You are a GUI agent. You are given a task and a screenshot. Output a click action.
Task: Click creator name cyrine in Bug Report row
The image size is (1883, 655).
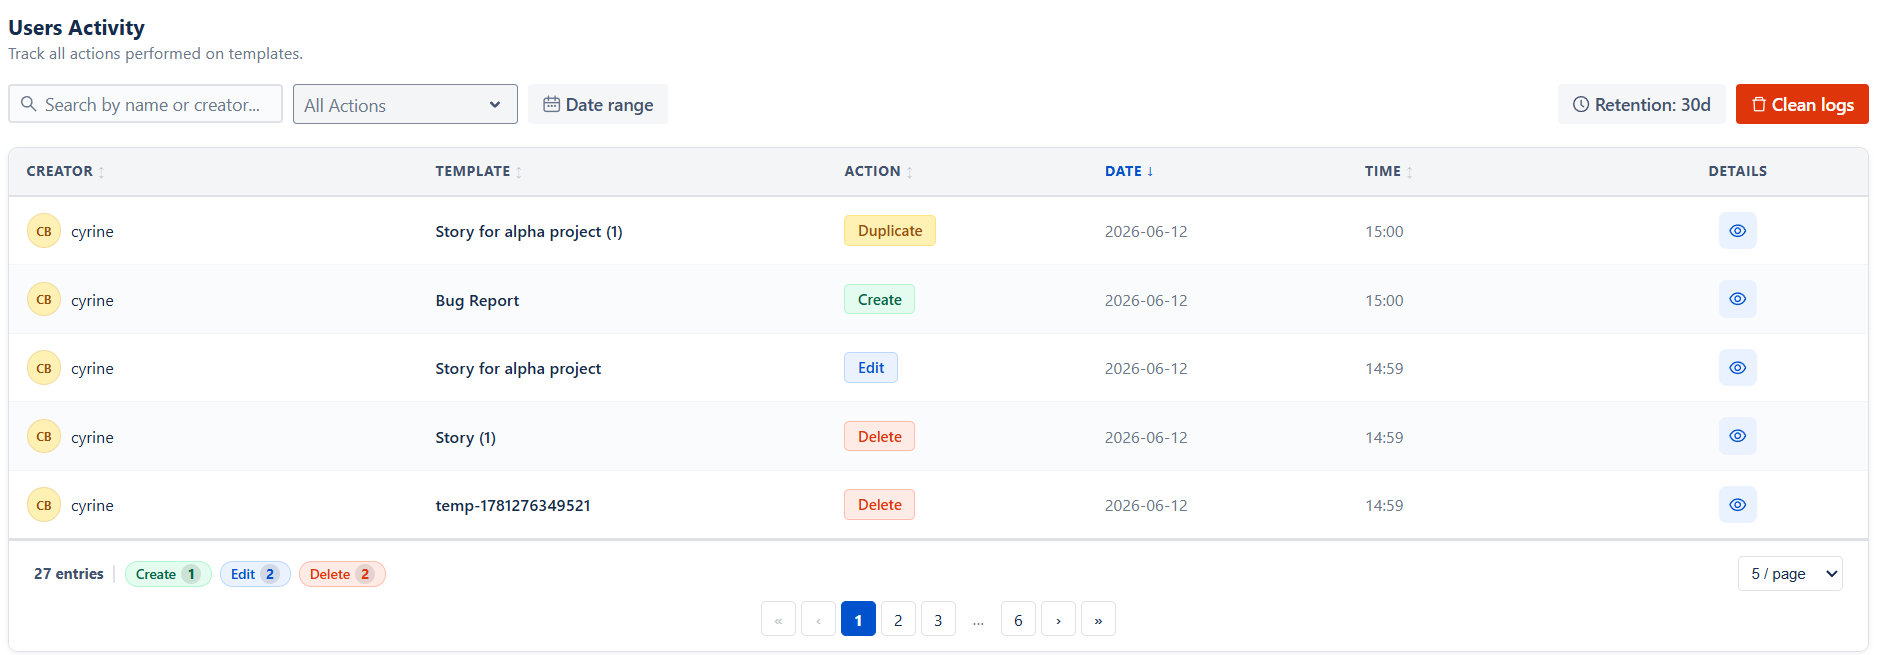(x=92, y=300)
